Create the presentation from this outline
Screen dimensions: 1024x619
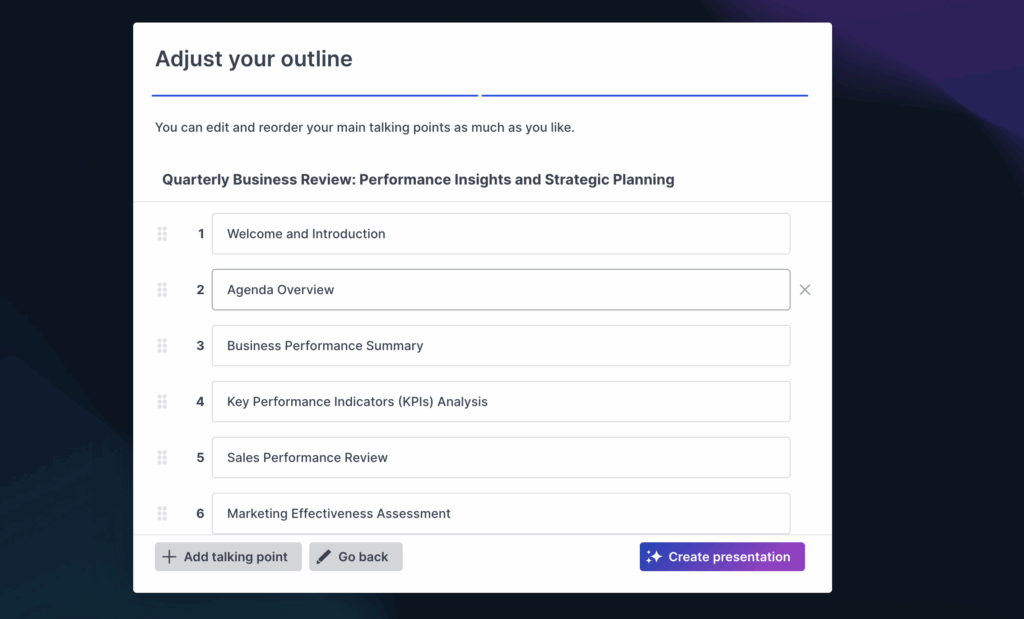pos(722,557)
